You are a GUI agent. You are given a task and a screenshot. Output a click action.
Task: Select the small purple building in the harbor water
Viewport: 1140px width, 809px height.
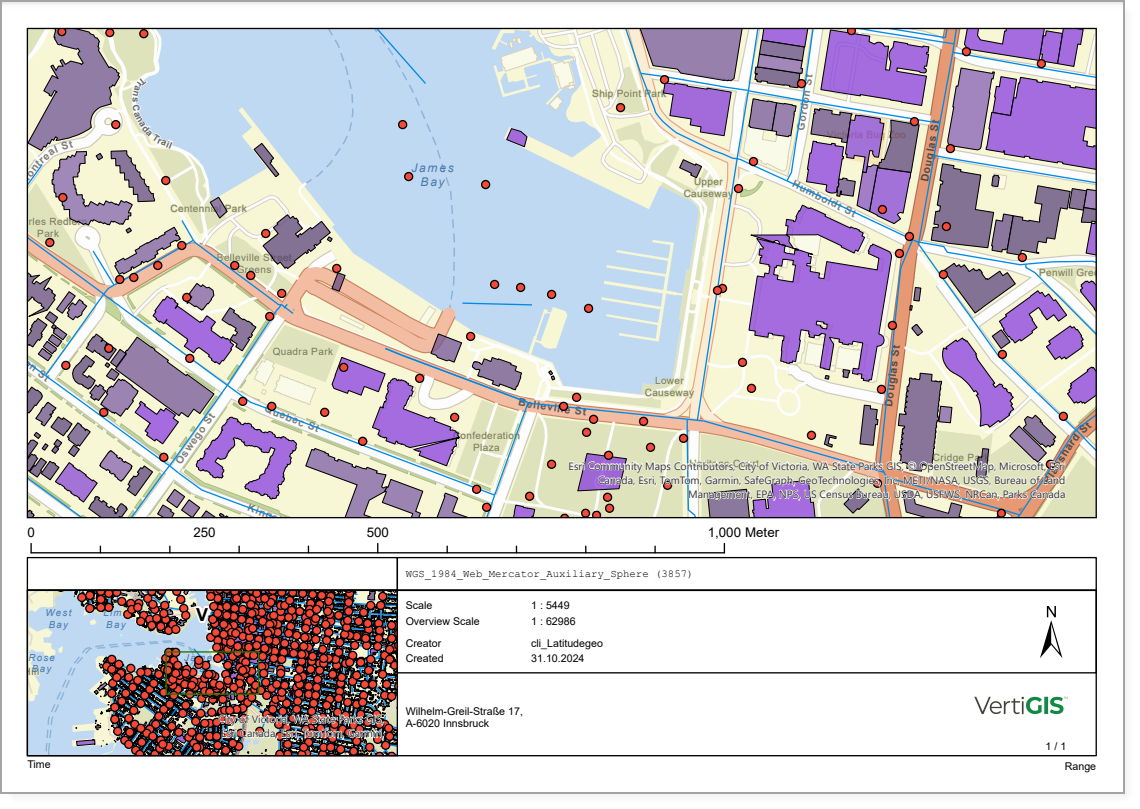(516, 136)
